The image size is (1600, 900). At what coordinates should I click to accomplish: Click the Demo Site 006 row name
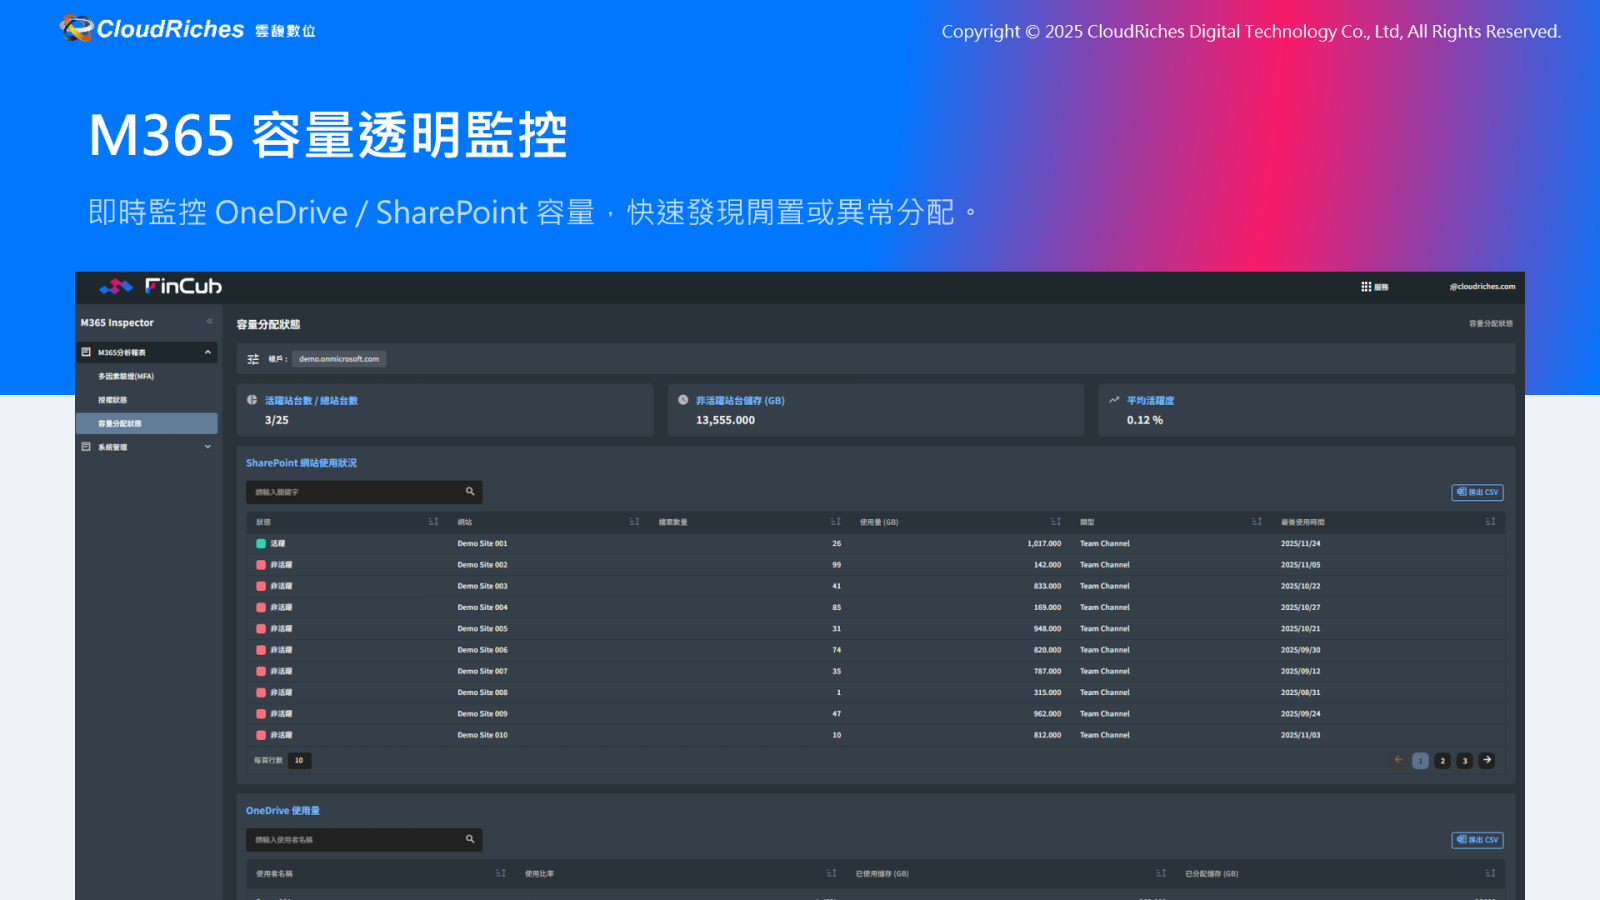tap(483, 650)
